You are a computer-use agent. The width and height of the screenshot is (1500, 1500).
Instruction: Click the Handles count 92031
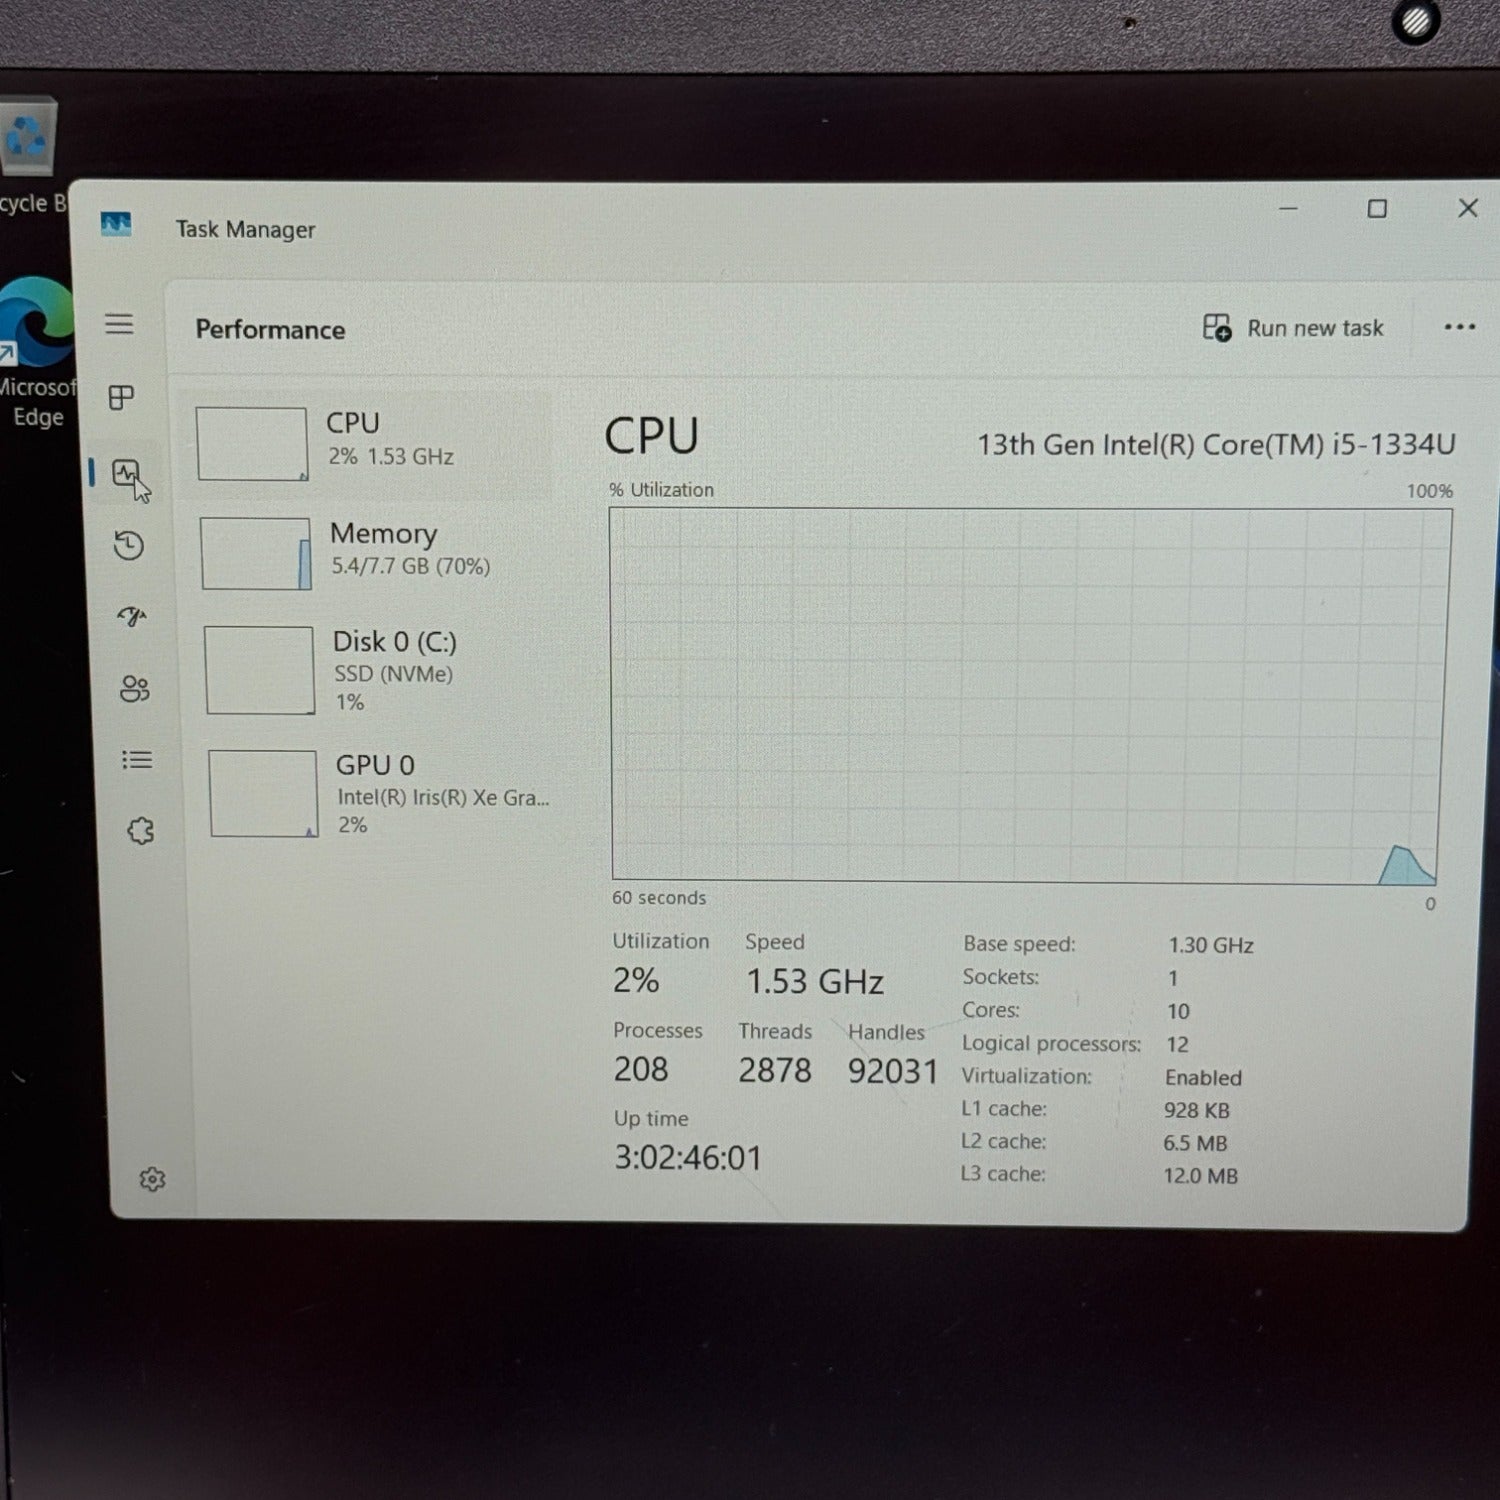pyautogui.click(x=893, y=1071)
